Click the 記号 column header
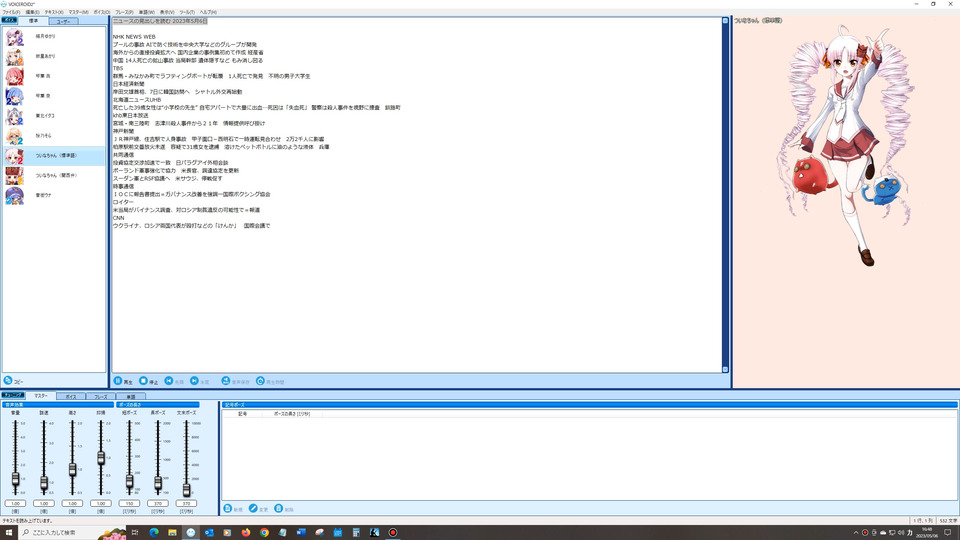The image size is (960, 540). pos(242,414)
